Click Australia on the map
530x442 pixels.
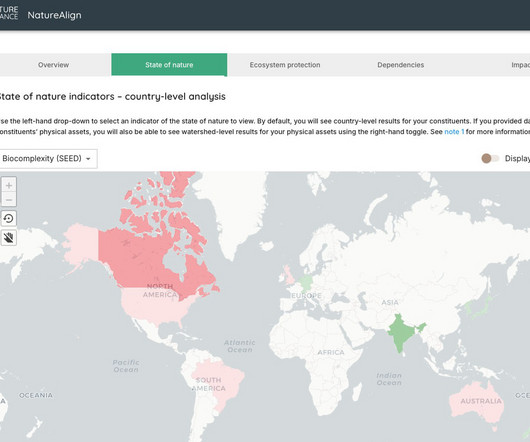[476, 402]
